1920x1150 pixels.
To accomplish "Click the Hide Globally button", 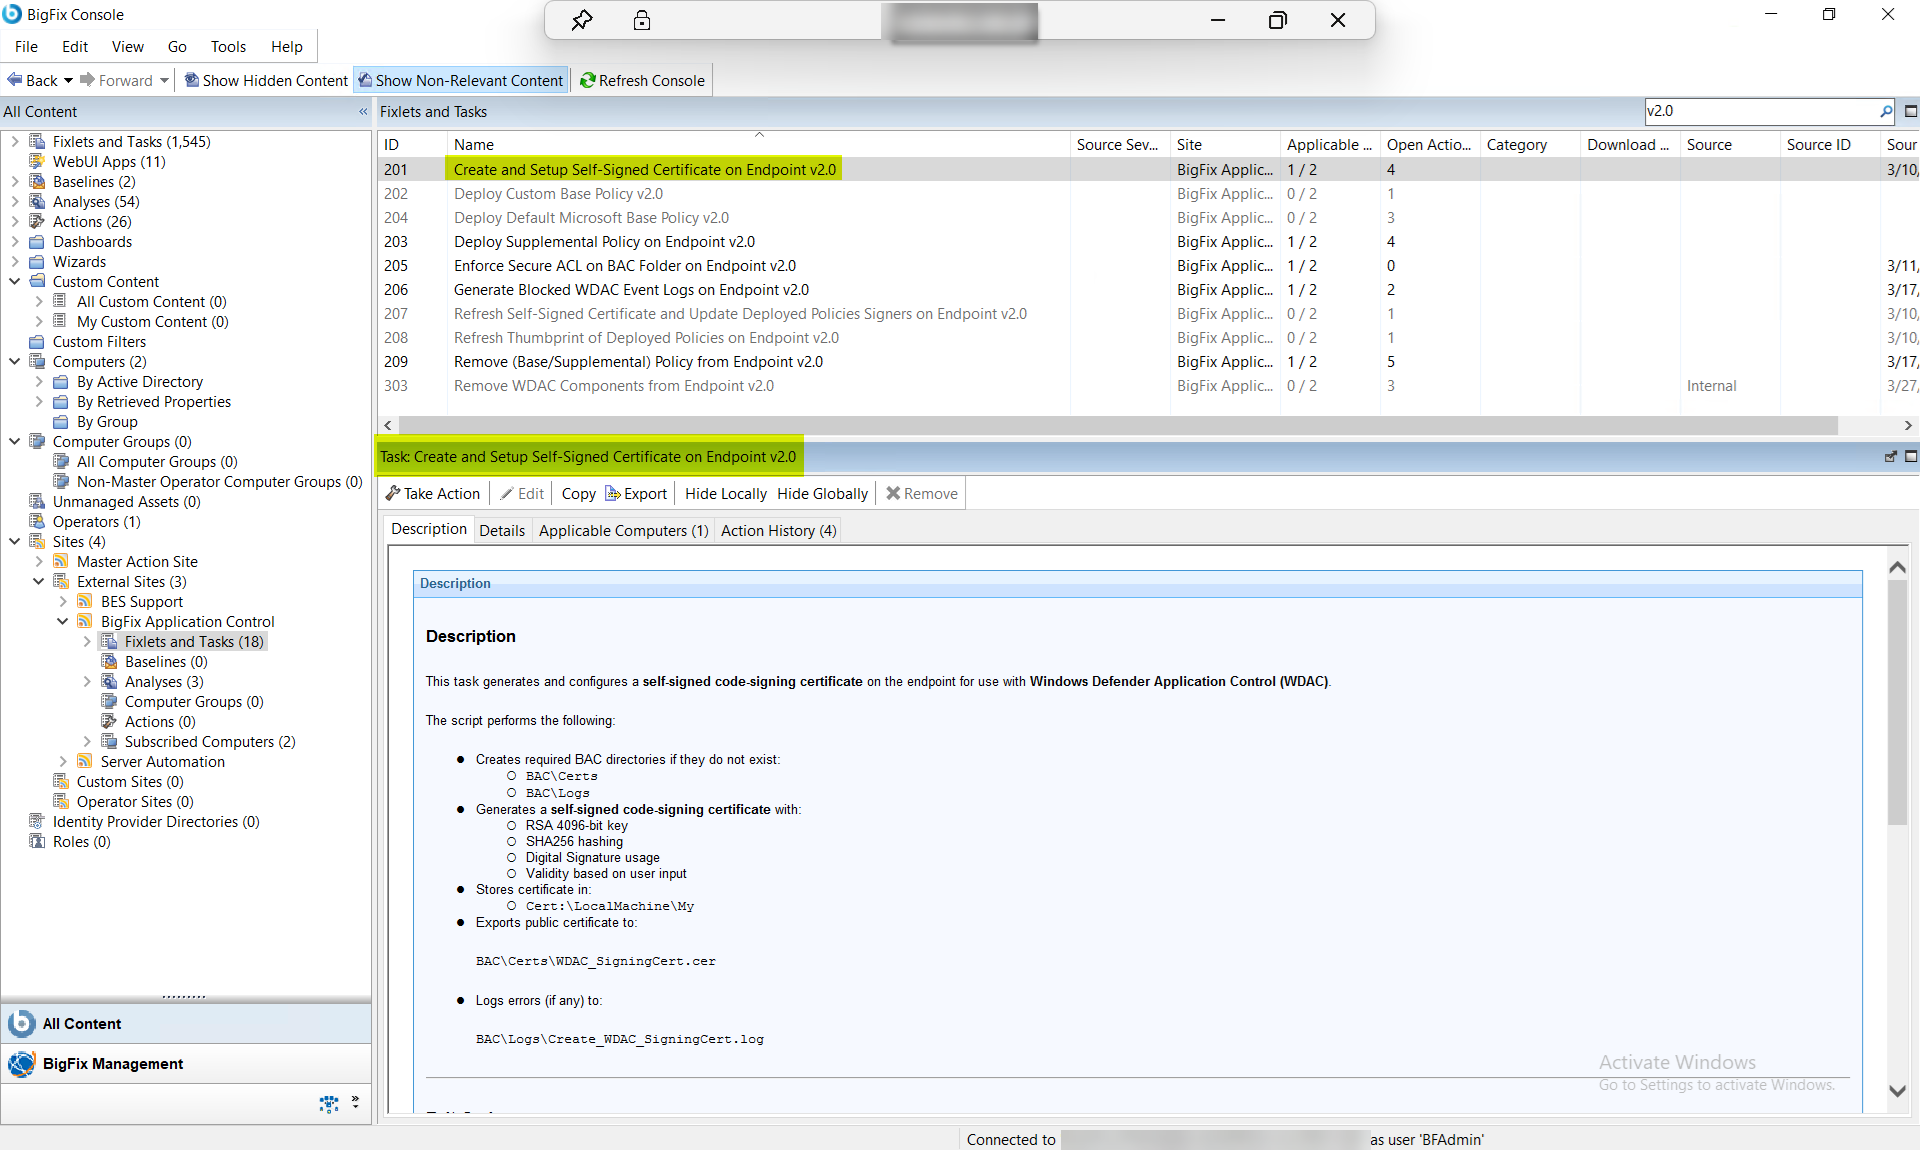I will [x=821, y=493].
